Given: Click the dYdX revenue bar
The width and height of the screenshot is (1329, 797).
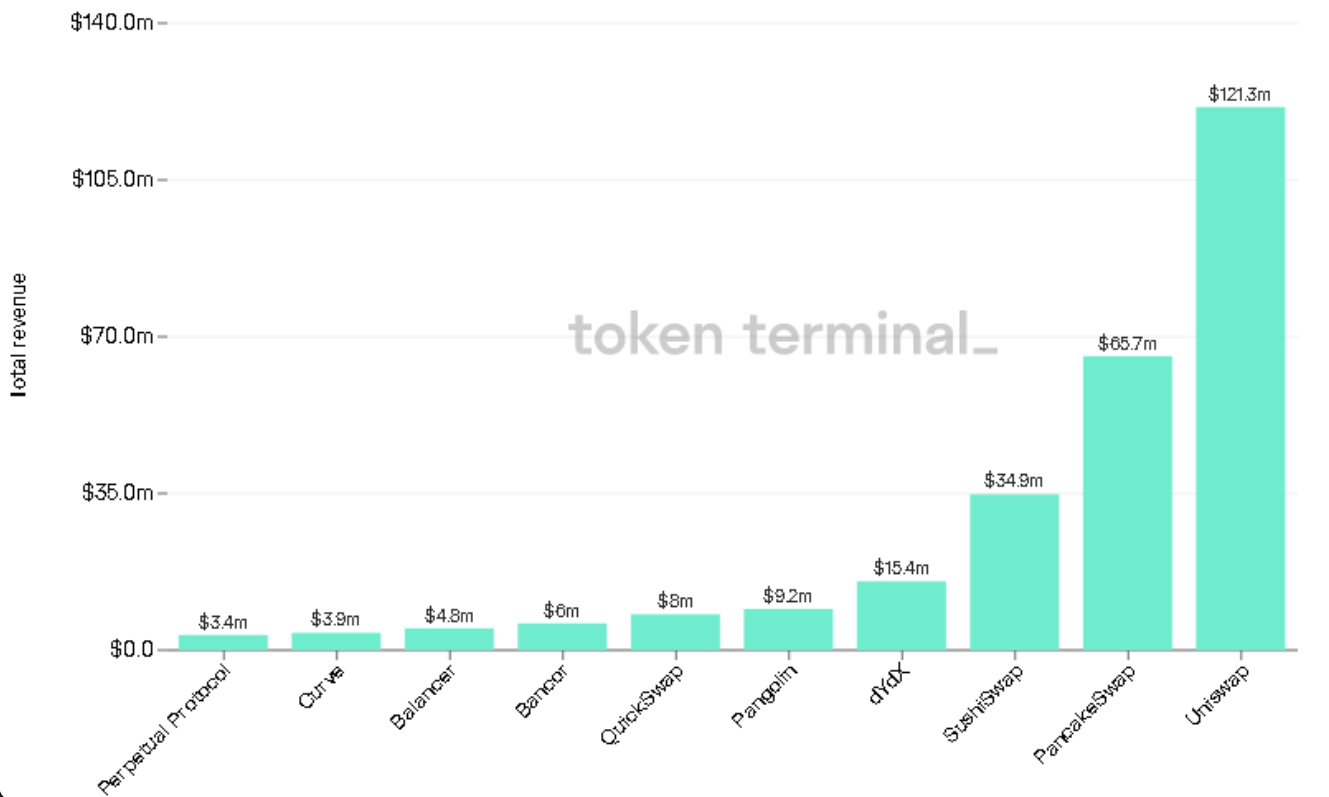Looking at the screenshot, I should tap(901, 615).
